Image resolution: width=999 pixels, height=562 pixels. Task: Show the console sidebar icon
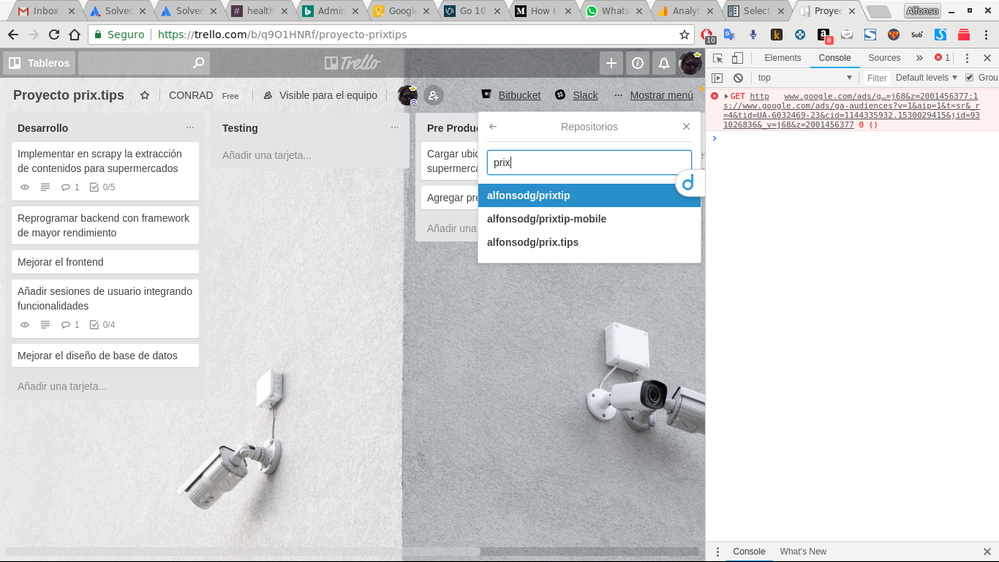point(717,78)
